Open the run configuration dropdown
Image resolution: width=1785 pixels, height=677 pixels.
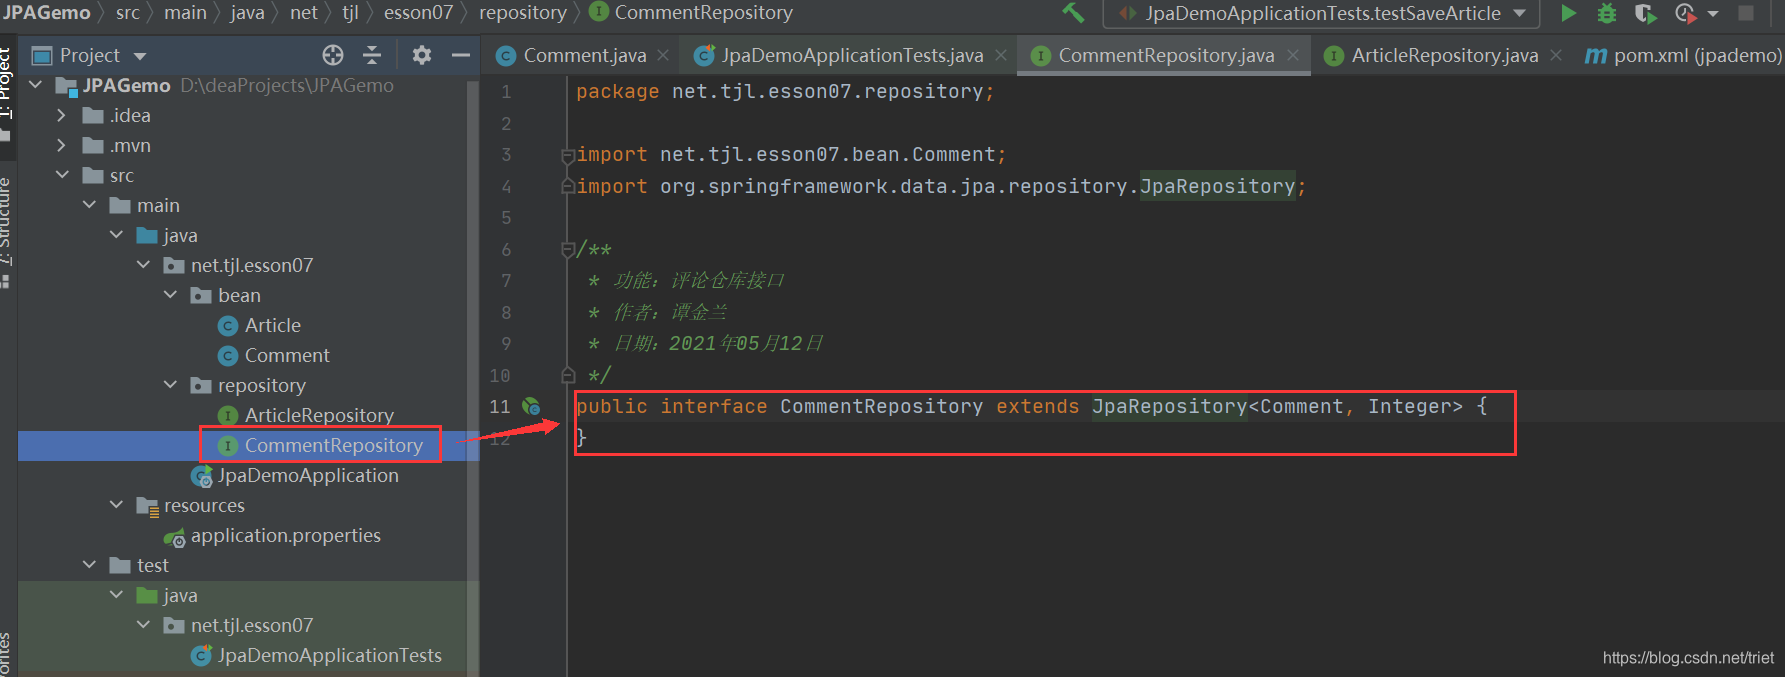coord(1321,13)
